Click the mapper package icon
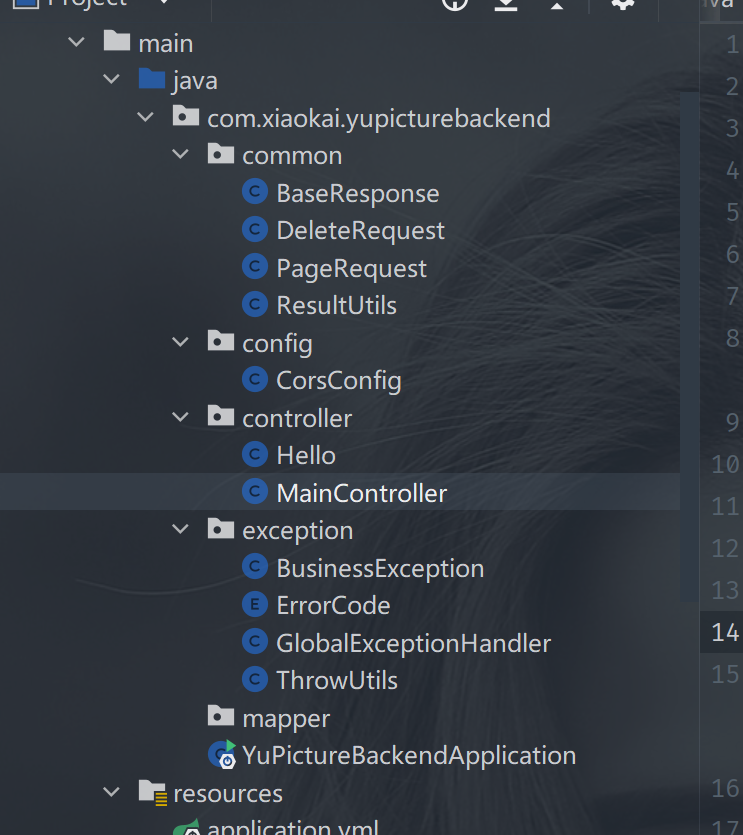743x835 pixels. click(221, 717)
